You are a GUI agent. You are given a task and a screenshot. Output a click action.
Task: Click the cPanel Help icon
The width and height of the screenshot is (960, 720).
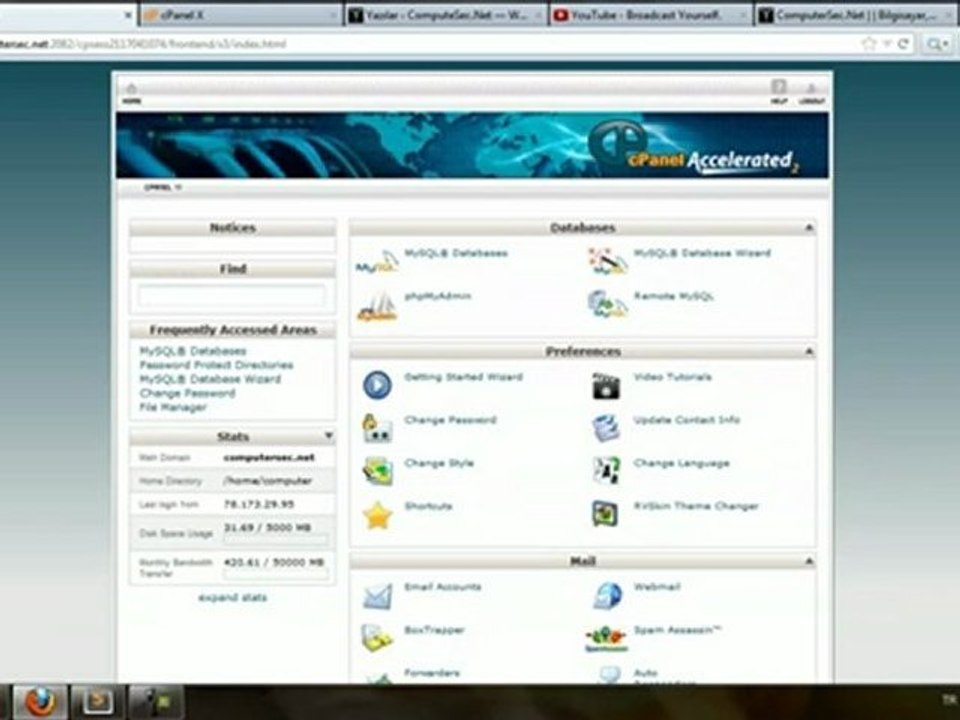point(778,92)
